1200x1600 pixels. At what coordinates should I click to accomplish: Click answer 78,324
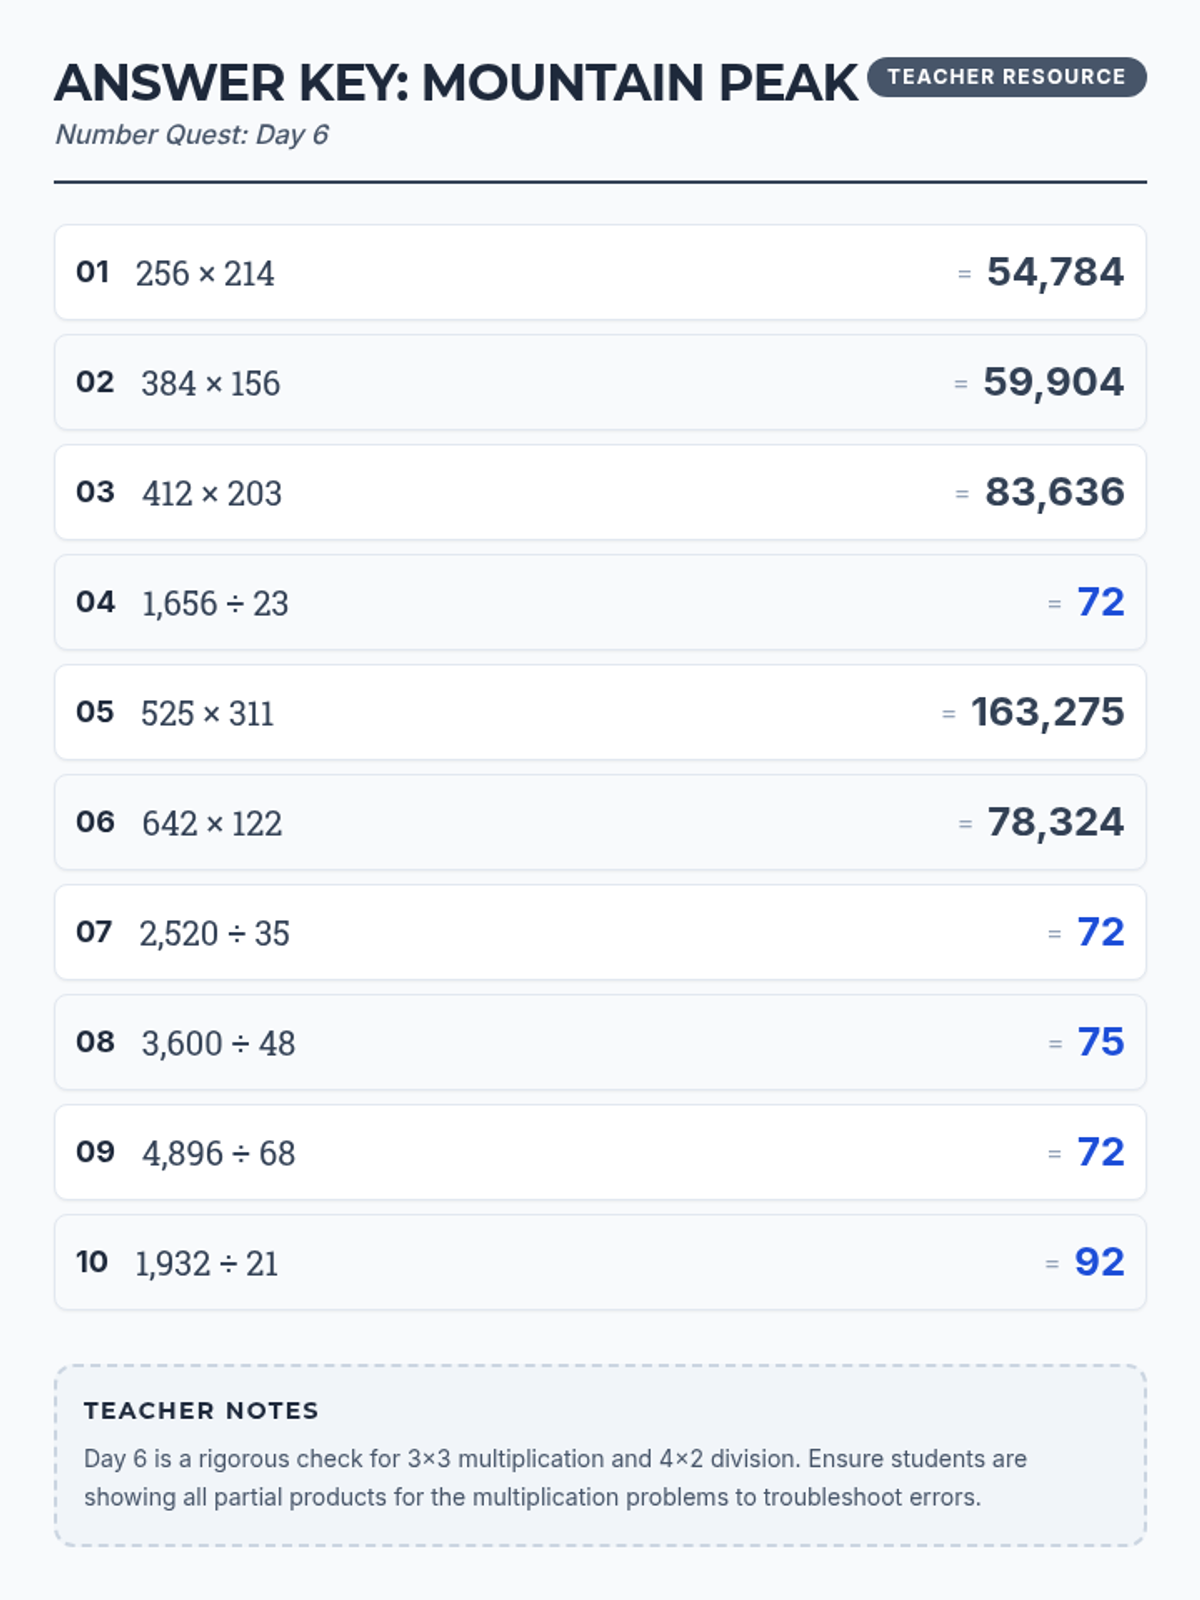[1056, 822]
